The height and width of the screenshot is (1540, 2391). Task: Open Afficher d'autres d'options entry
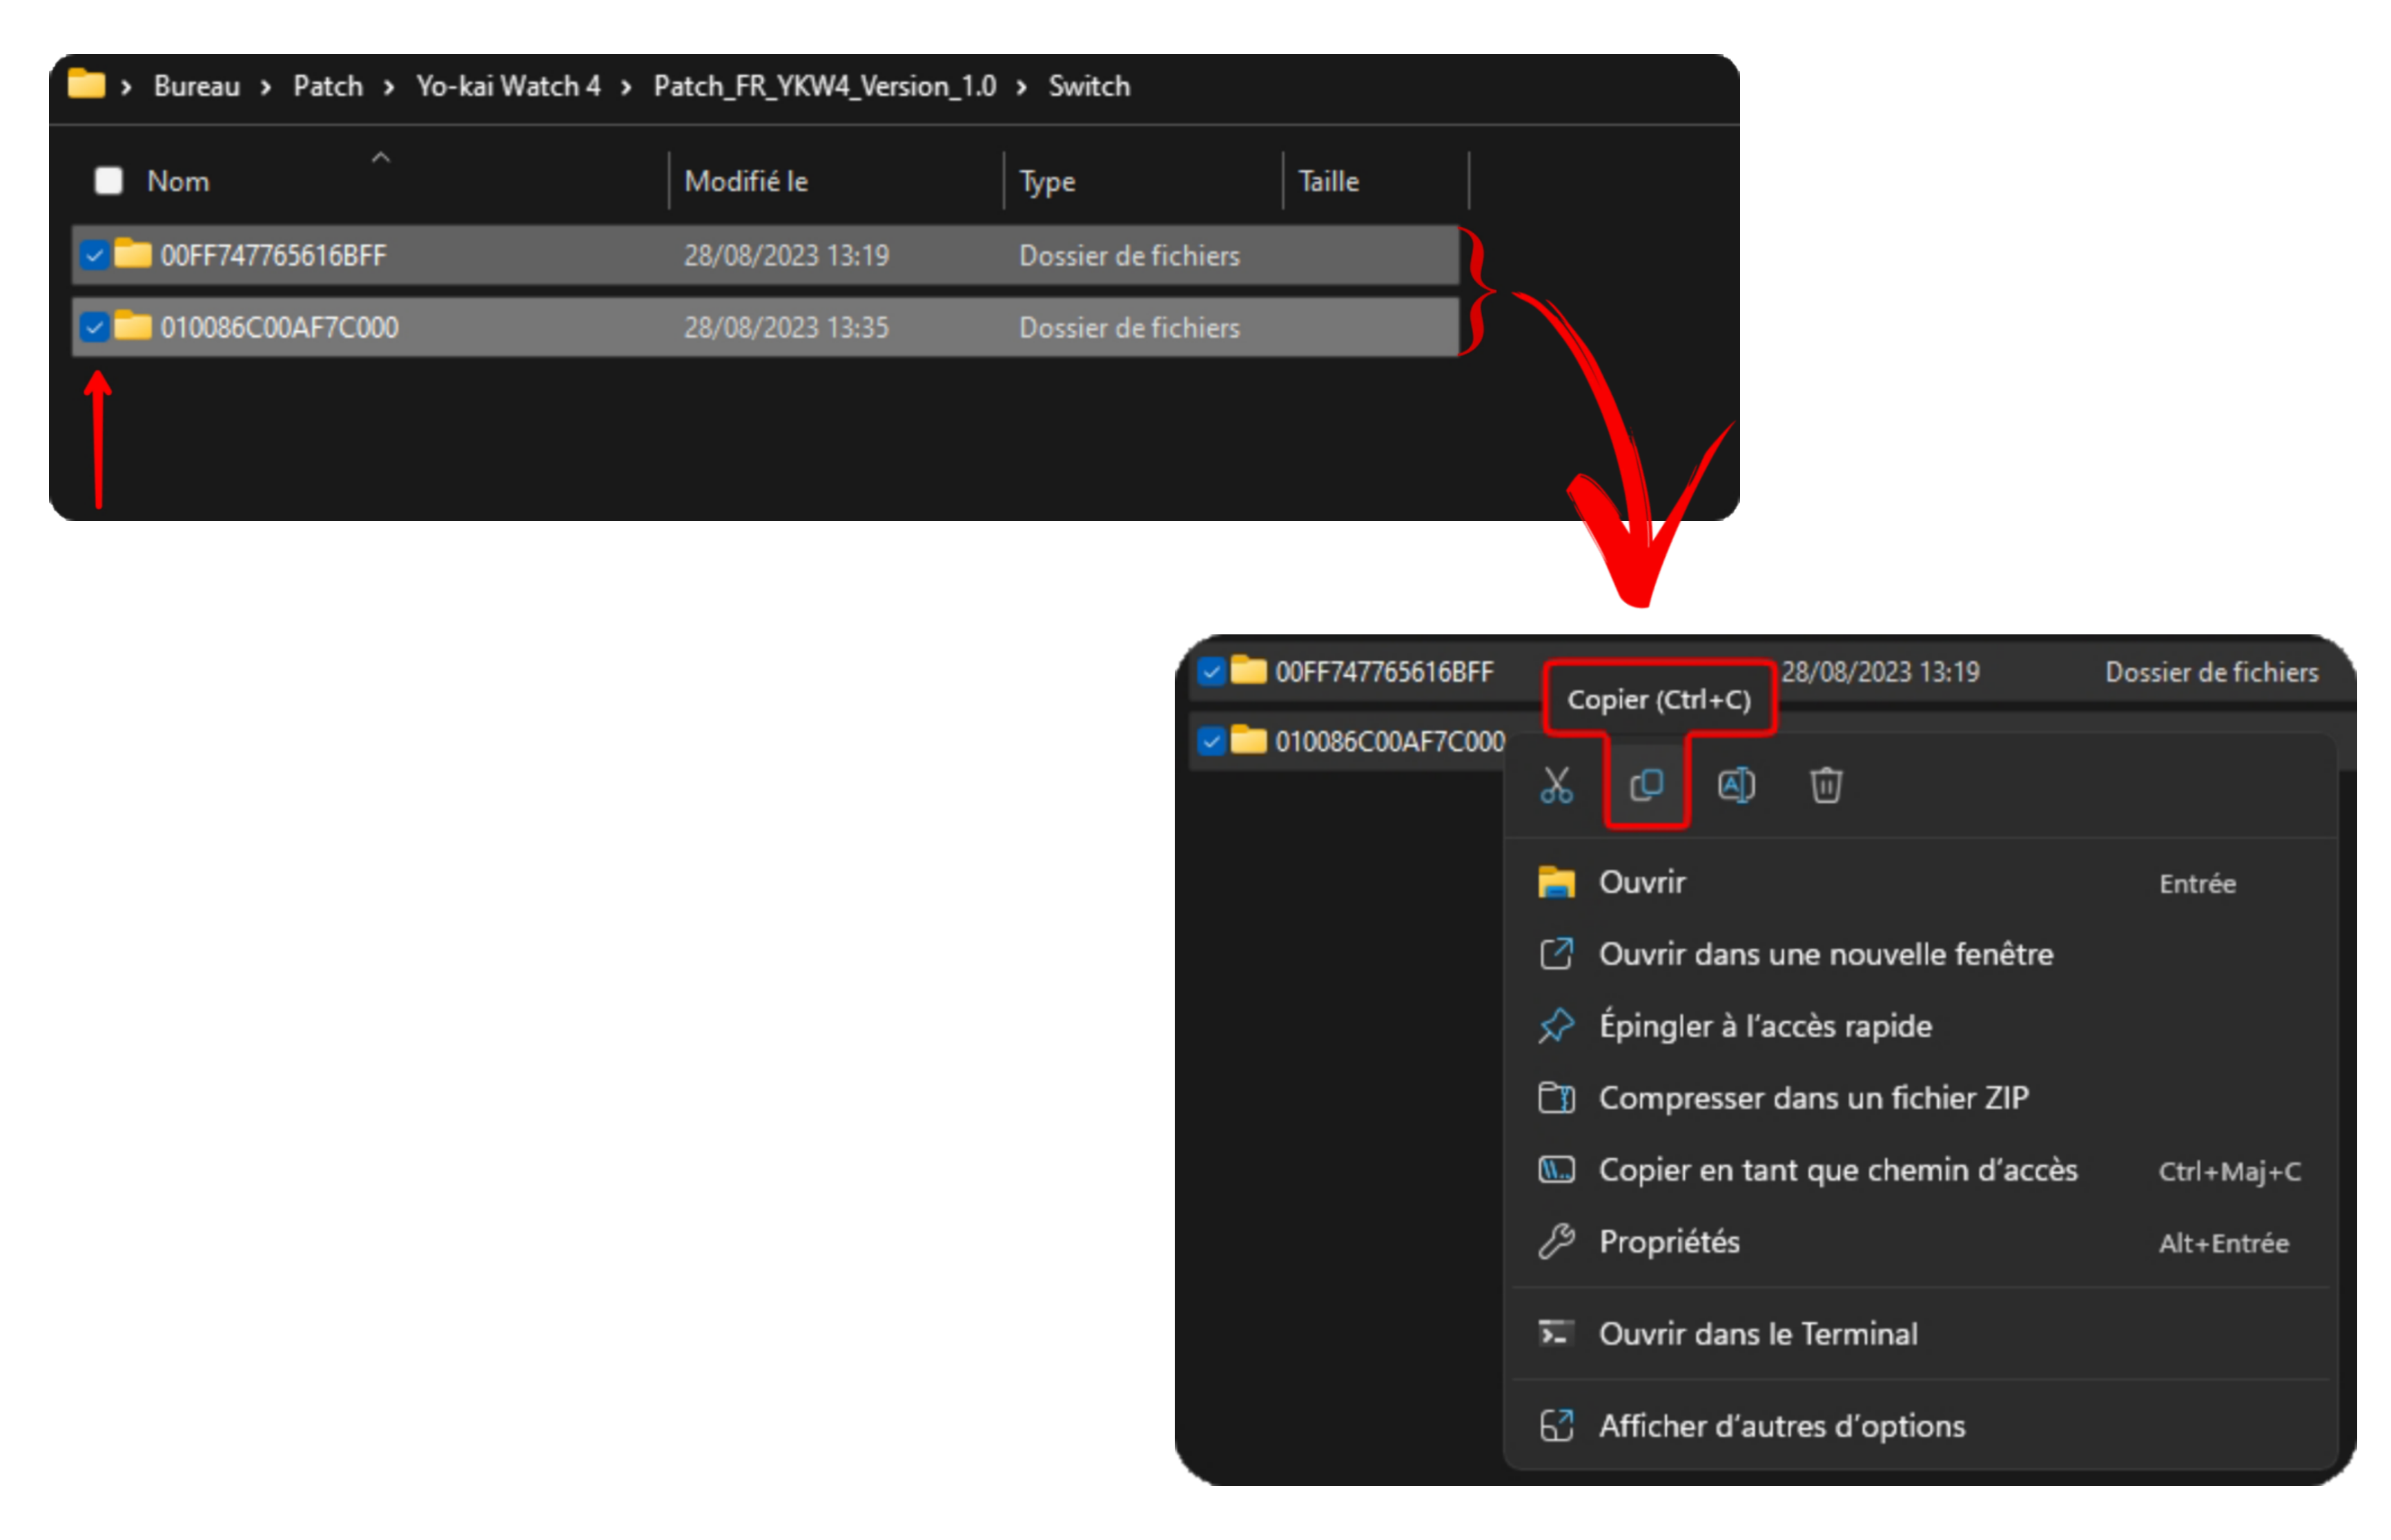click(x=1781, y=1426)
